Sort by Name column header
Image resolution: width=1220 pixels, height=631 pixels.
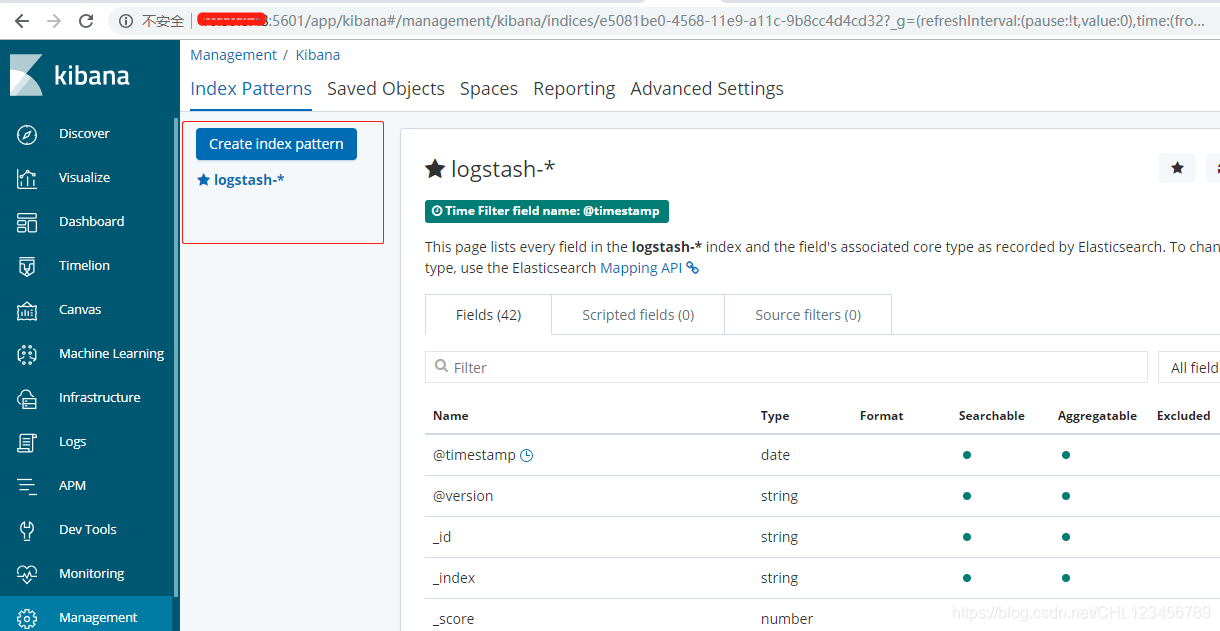coord(451,416)
